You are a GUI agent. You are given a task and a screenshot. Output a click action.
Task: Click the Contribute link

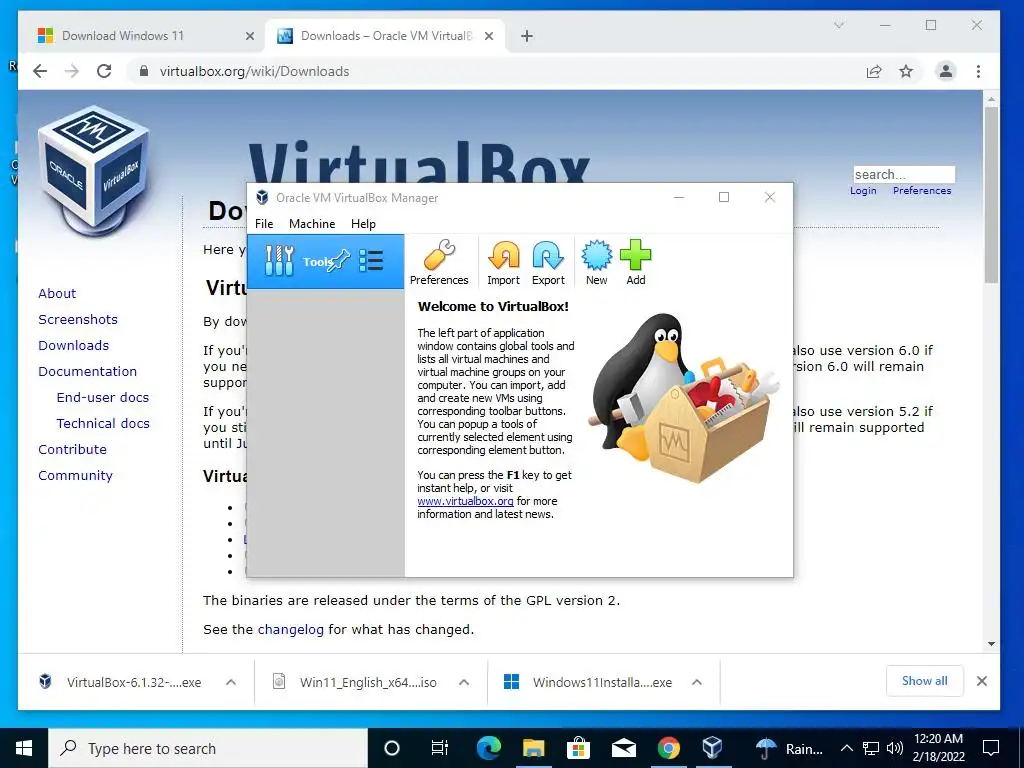point(72,449)
